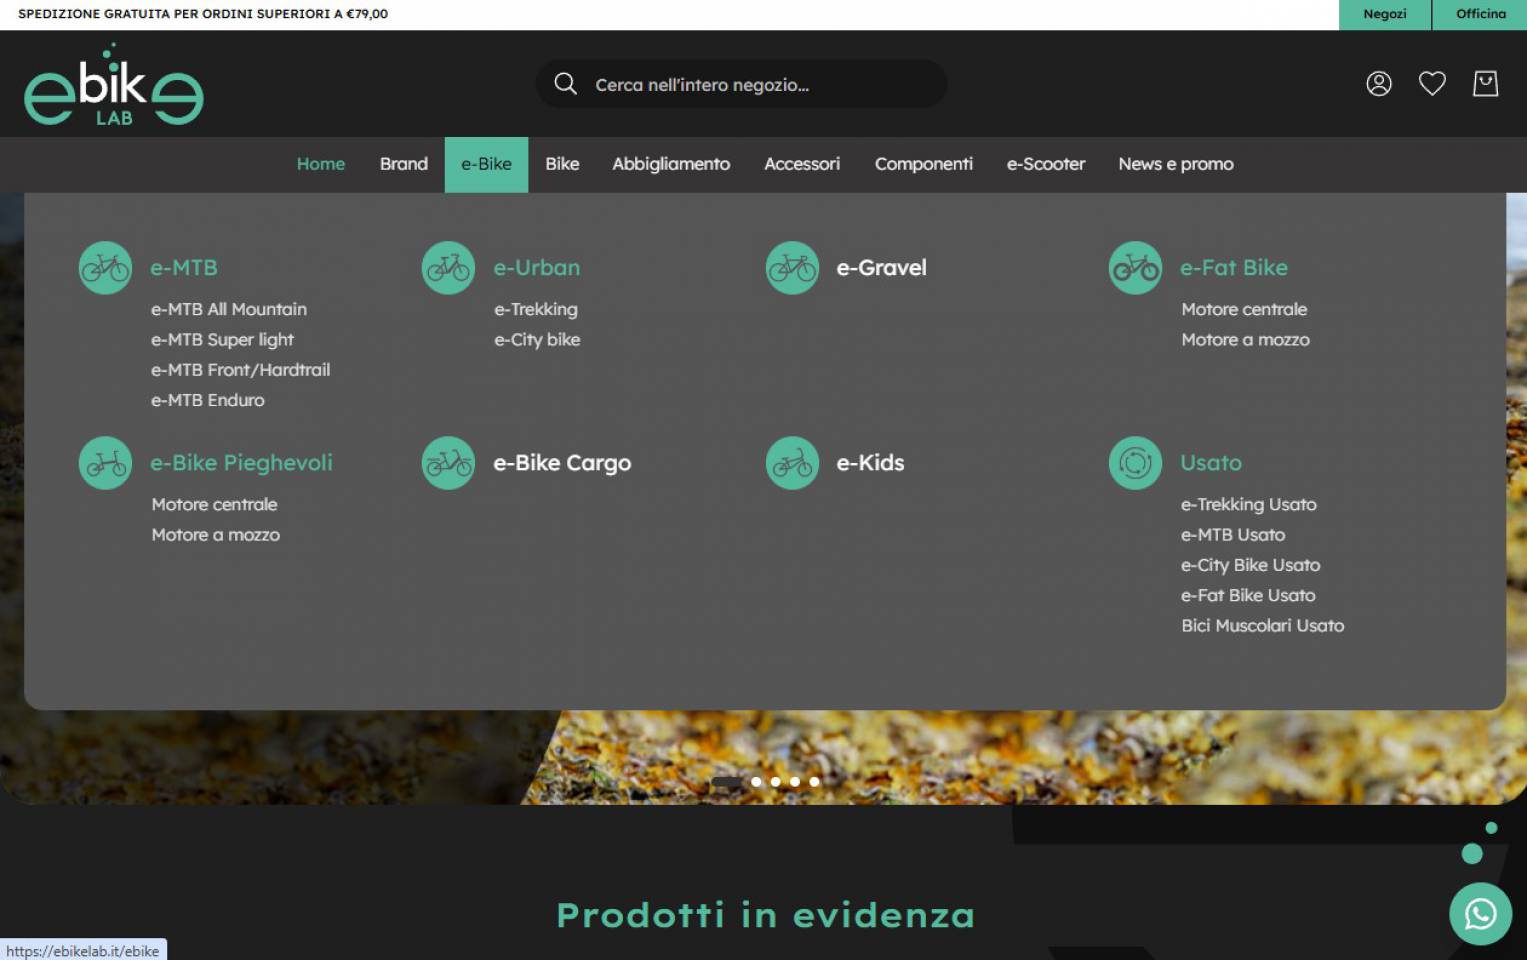The width and height of the screenshot is (1527, 960).
Task: Click the e-Fat Bike icon
Action: [x=1135, y=268]
